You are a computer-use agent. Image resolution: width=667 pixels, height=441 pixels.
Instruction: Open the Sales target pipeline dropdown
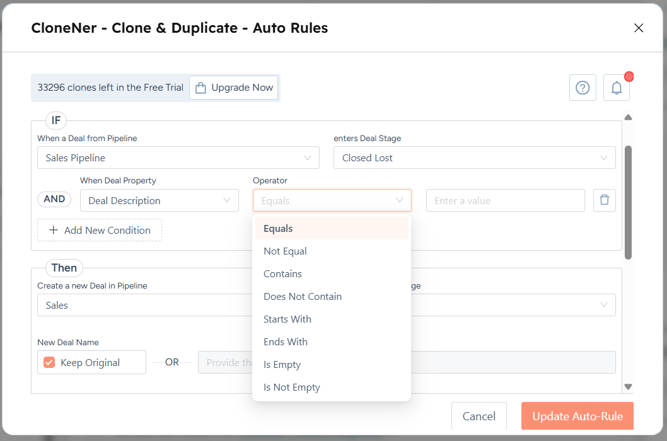(x=145, y=305)
